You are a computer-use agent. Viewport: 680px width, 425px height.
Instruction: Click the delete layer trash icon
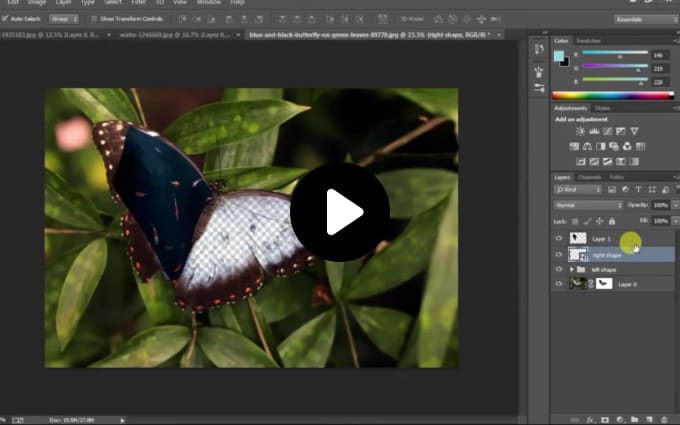point(664,420)
